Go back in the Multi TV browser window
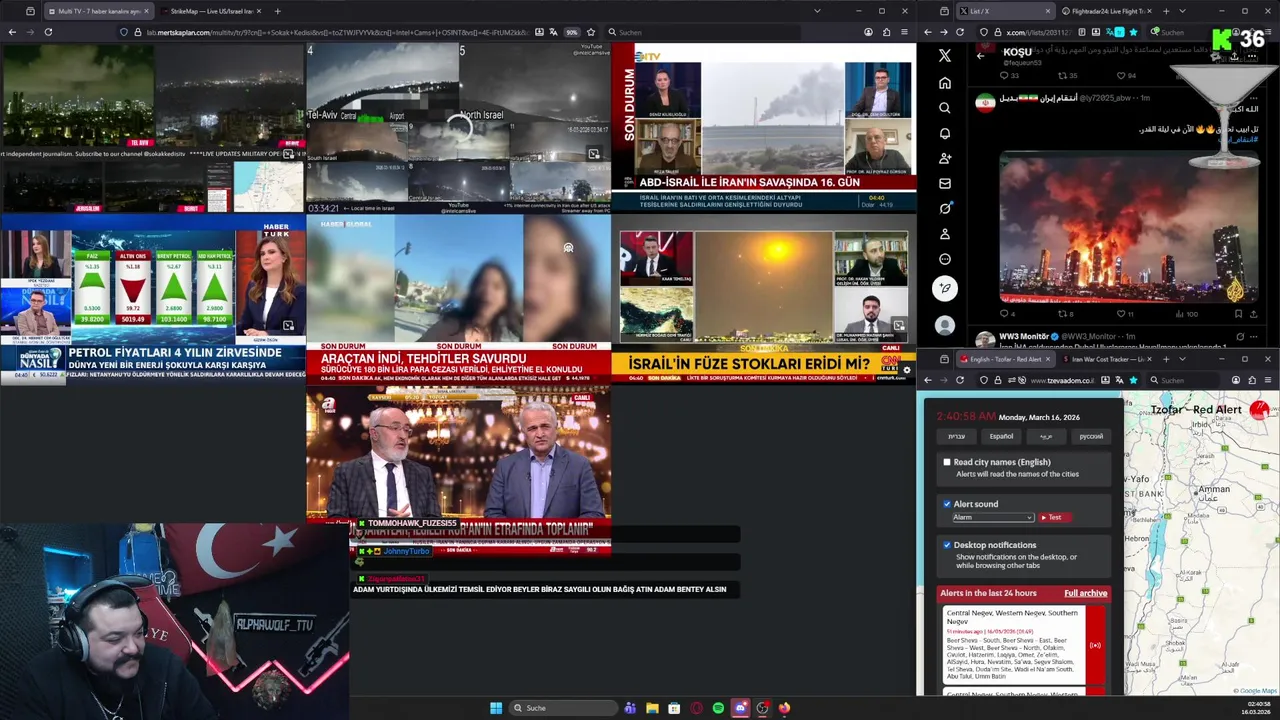1280x720 pixels. (12, 32)
